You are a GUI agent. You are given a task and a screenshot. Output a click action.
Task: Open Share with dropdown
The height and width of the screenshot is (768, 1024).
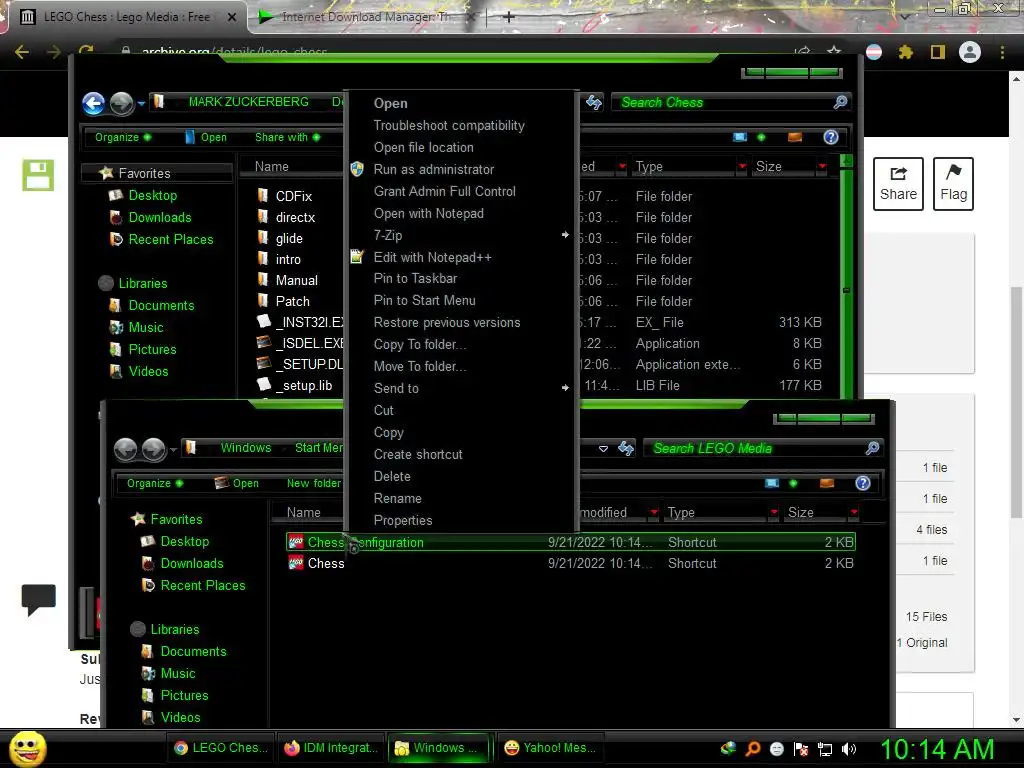287,137
